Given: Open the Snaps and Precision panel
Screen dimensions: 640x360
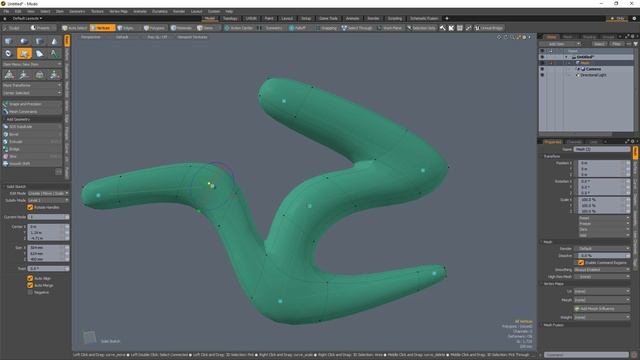Looking at the screenshot, I should [32, 104].
